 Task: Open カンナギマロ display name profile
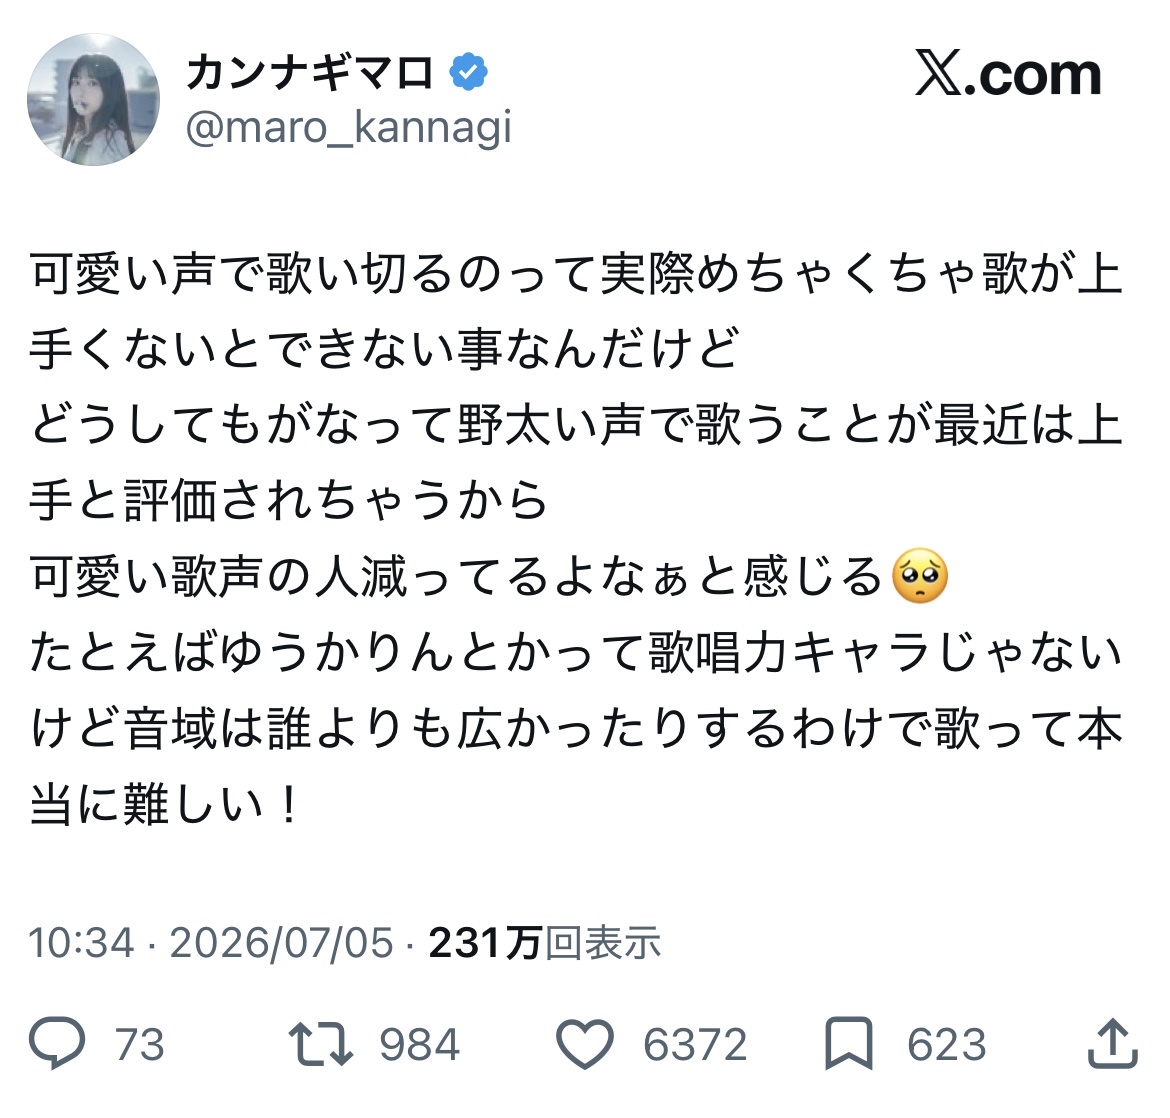pos(310,72)
